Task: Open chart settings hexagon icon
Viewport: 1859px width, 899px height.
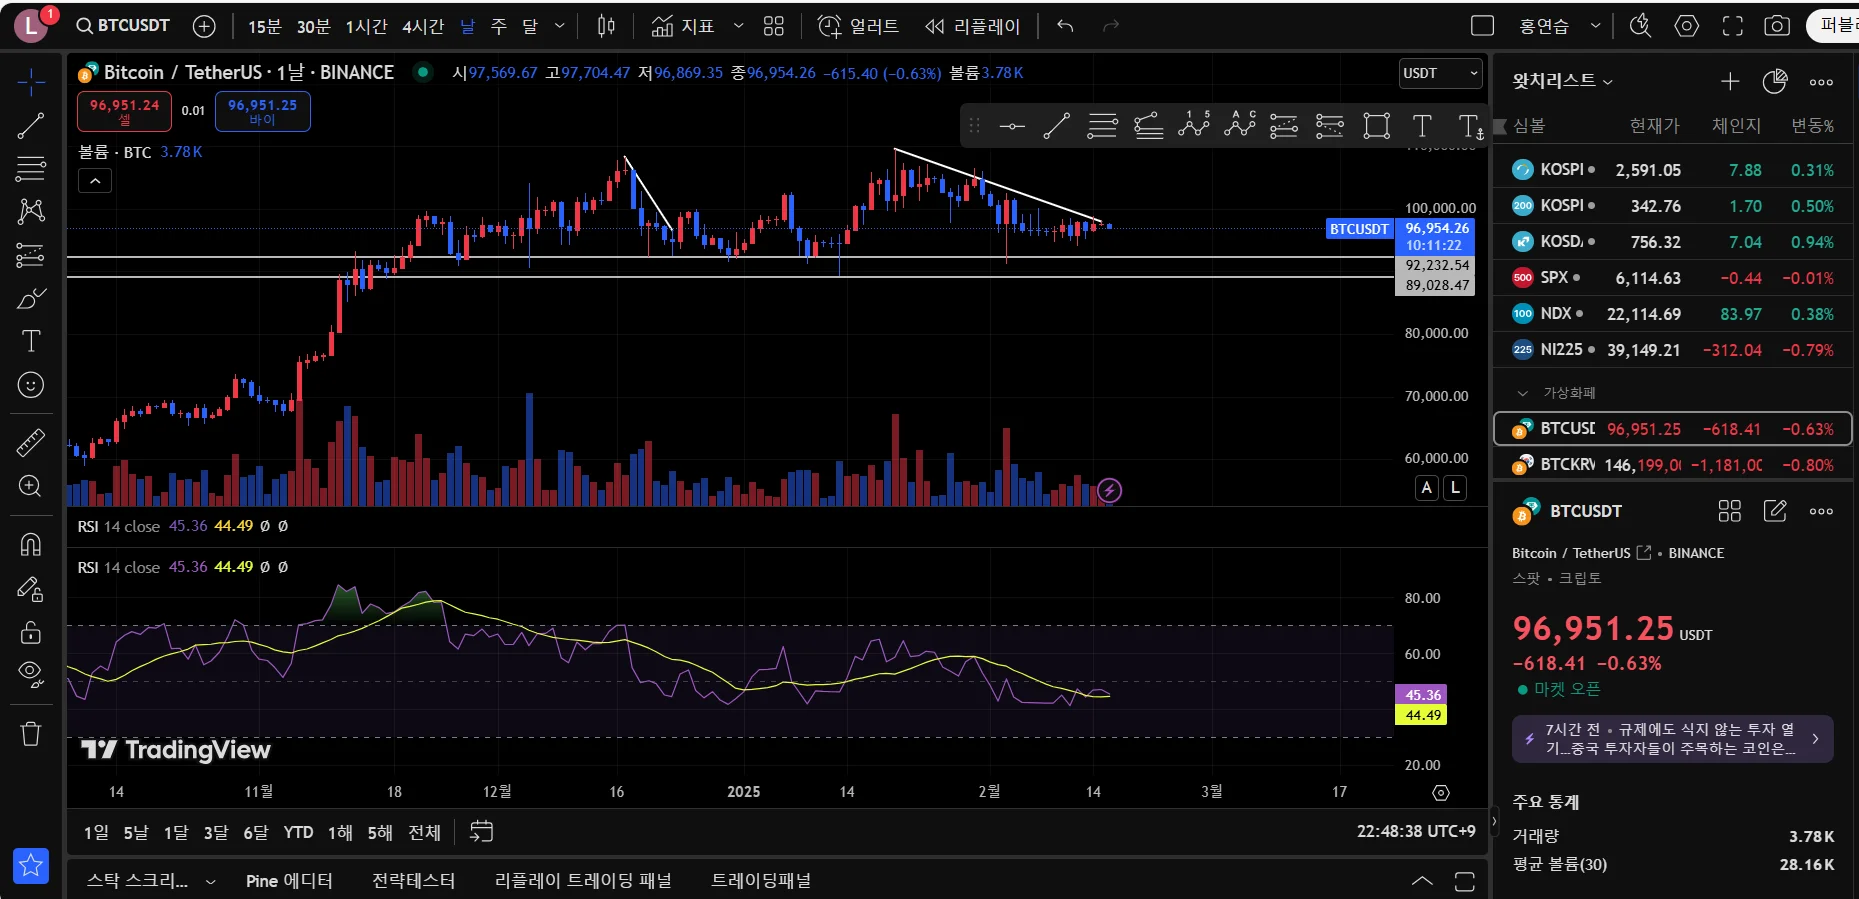Action: pyautogui.click(x=1687, y=26)
